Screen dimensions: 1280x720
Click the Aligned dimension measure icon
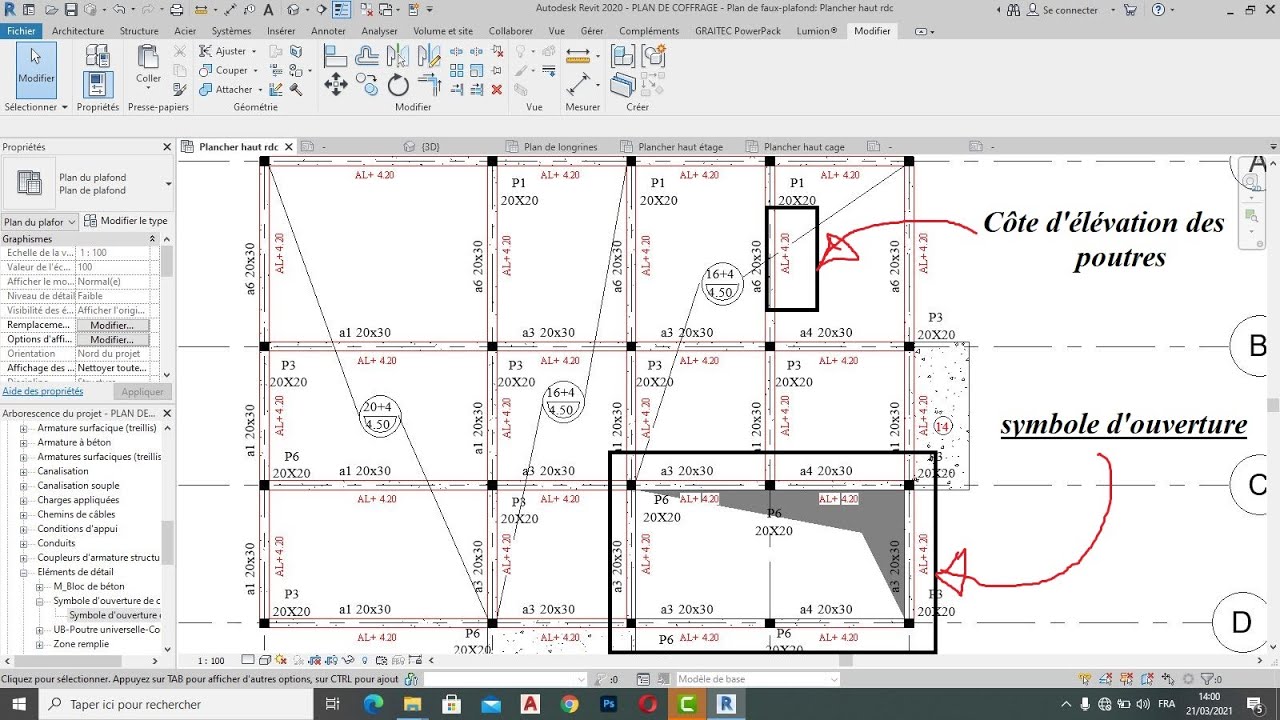[x=578, y=84]
